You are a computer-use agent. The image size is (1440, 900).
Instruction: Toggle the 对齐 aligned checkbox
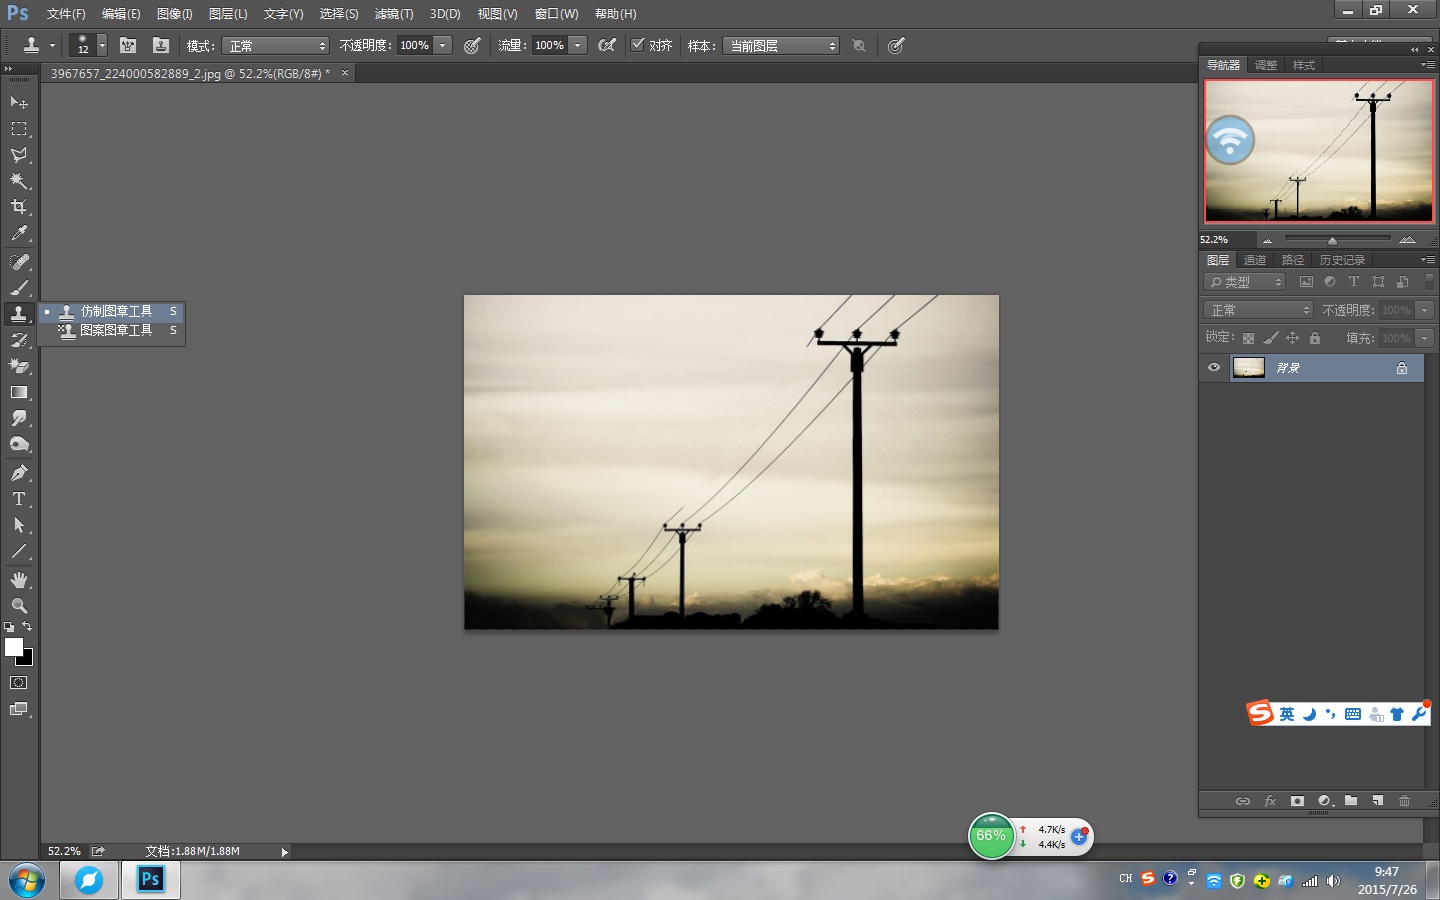[x=637, y=44]
